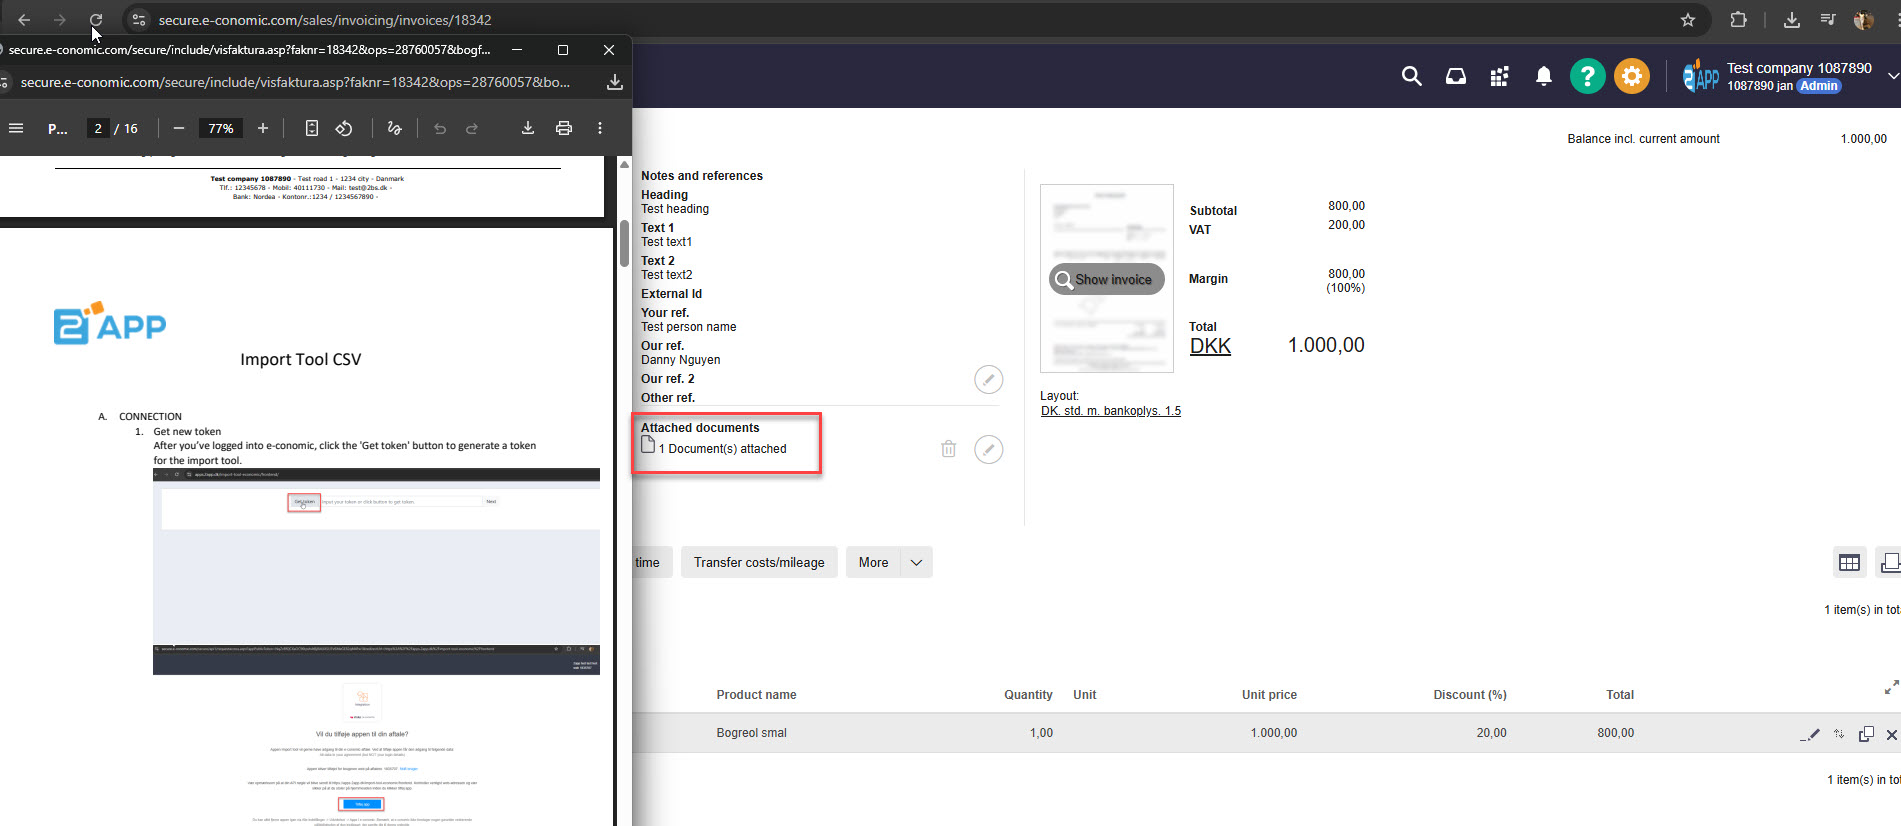
Task: Expand the Test company account menu
Action: coord(1892,76)
